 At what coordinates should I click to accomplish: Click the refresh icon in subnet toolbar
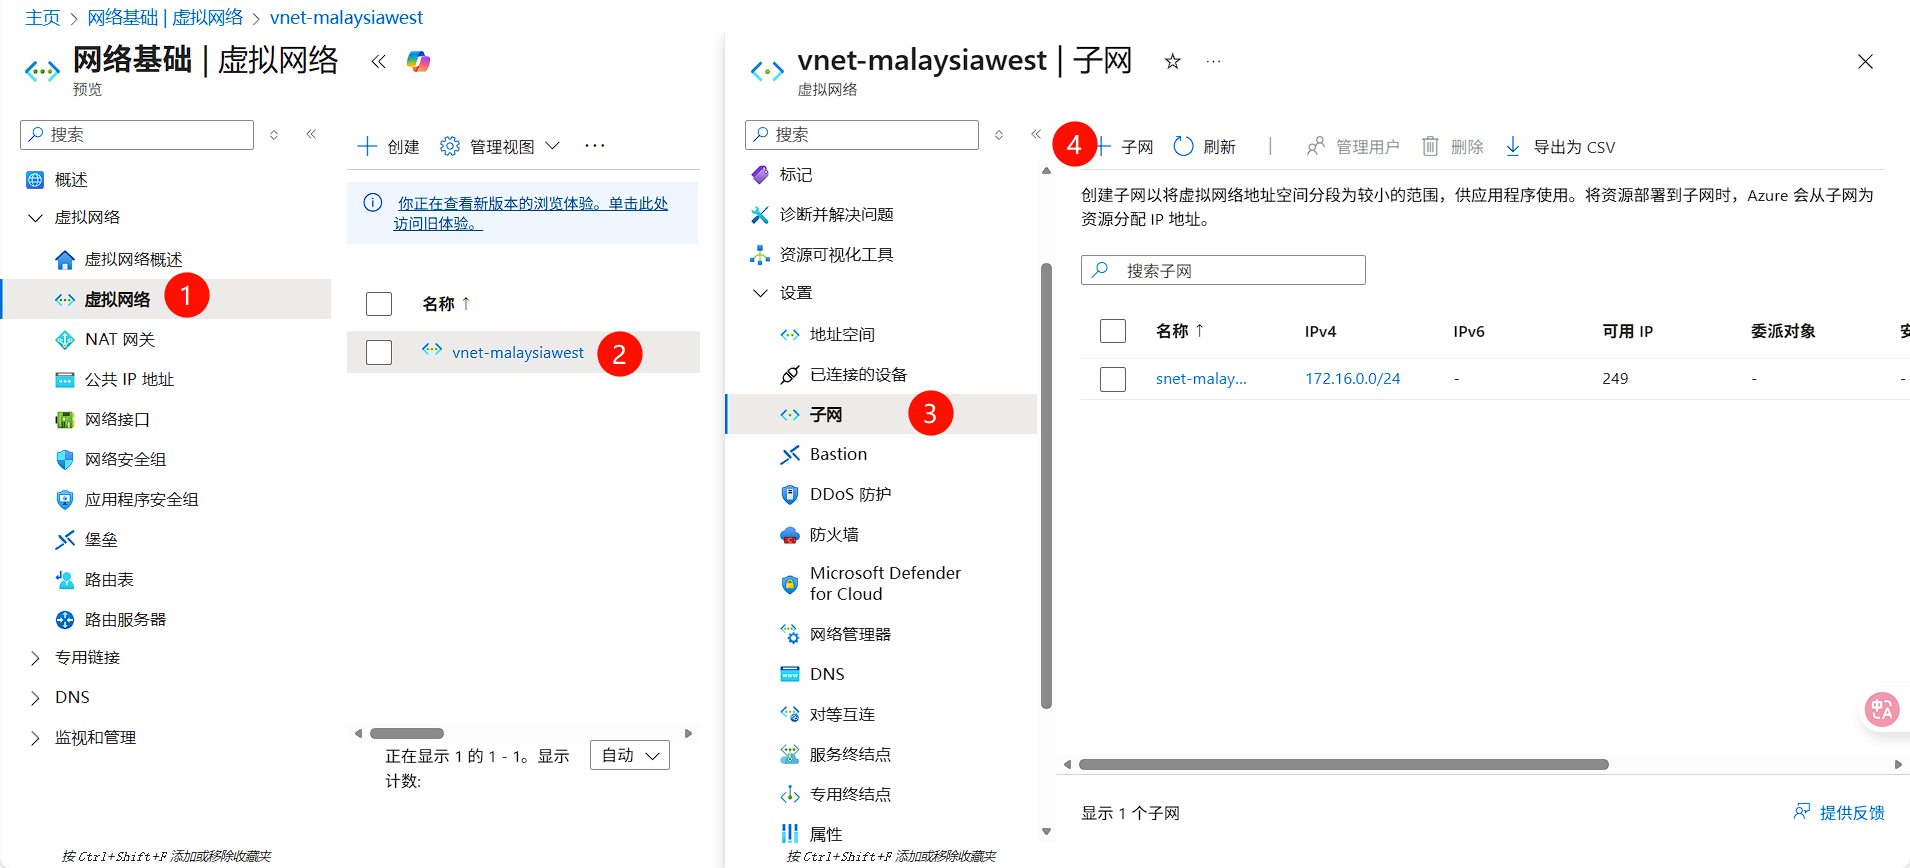pyautogui.click(x=1183, y=146)
